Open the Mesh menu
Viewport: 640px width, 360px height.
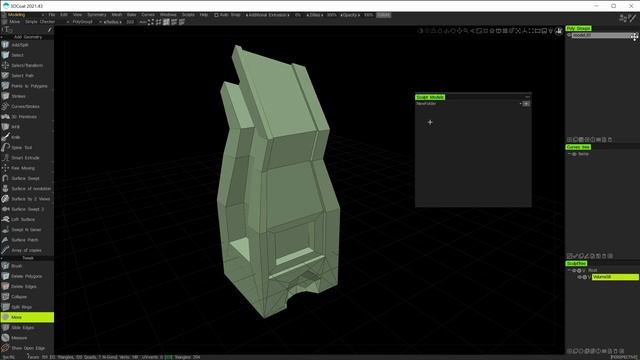tap(117, 15)
